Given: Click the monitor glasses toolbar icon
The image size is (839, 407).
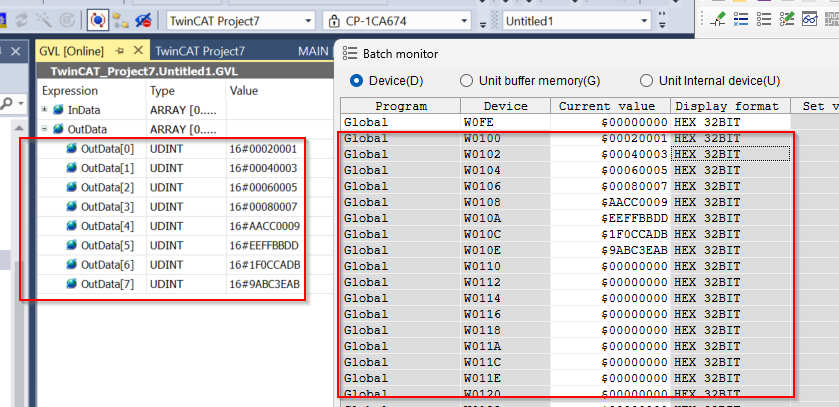Looking at the screenshot, I should [810, 20].
